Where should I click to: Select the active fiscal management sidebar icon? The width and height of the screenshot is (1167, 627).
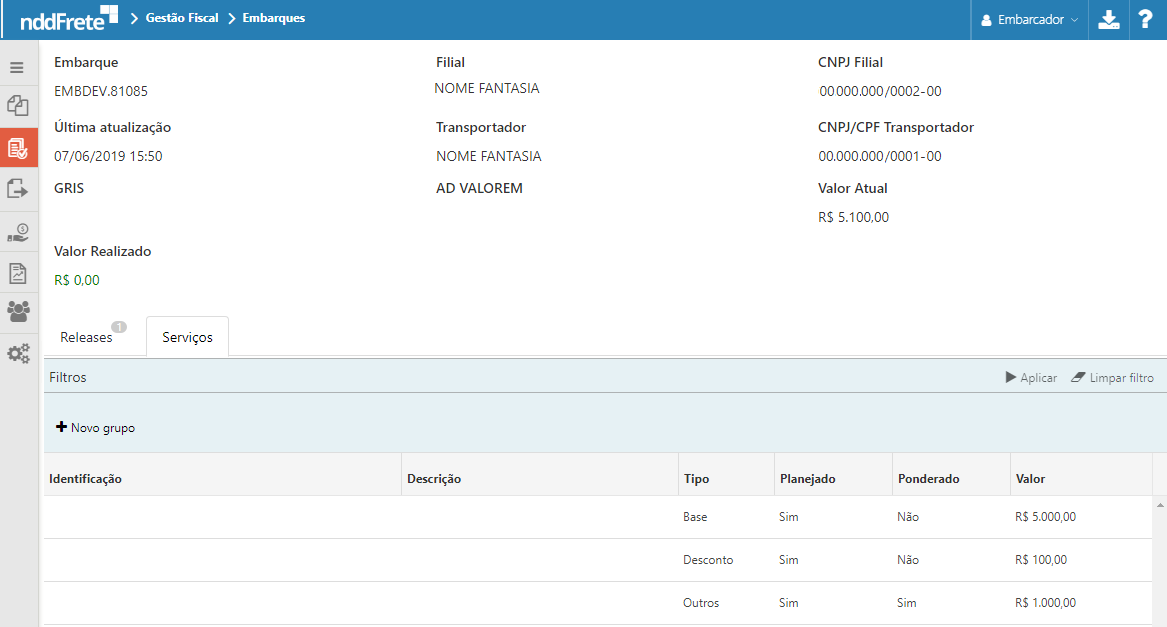(x=18, y=148)
